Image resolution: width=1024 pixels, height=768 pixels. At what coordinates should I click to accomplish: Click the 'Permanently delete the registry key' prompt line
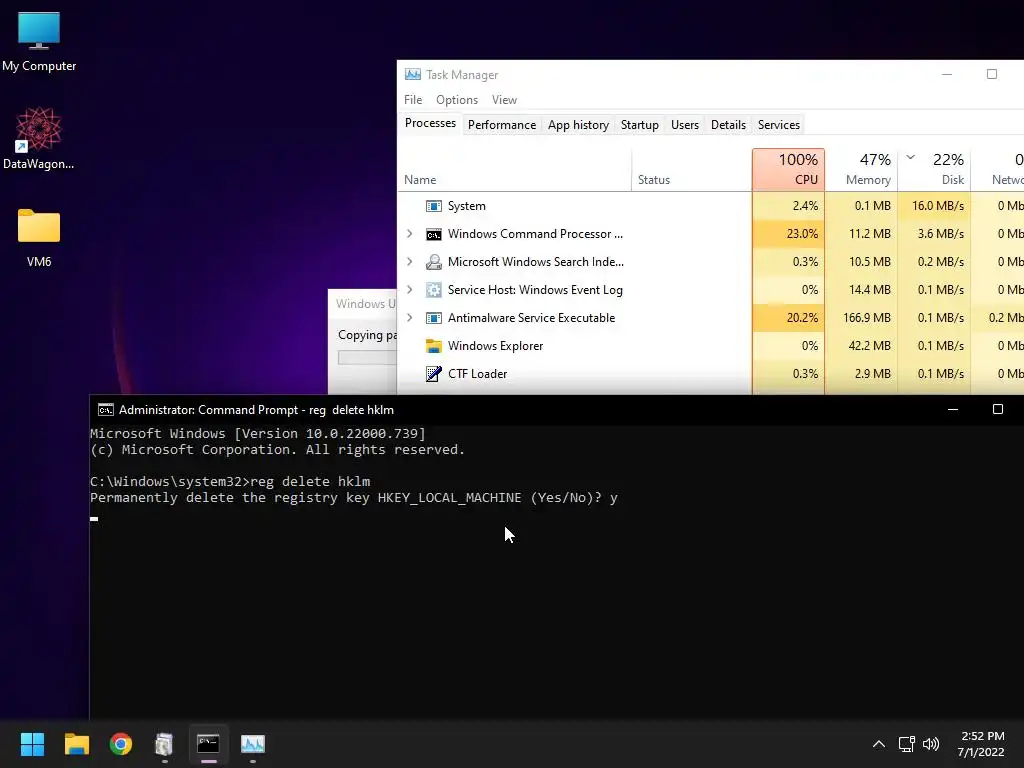pos(353,498)
